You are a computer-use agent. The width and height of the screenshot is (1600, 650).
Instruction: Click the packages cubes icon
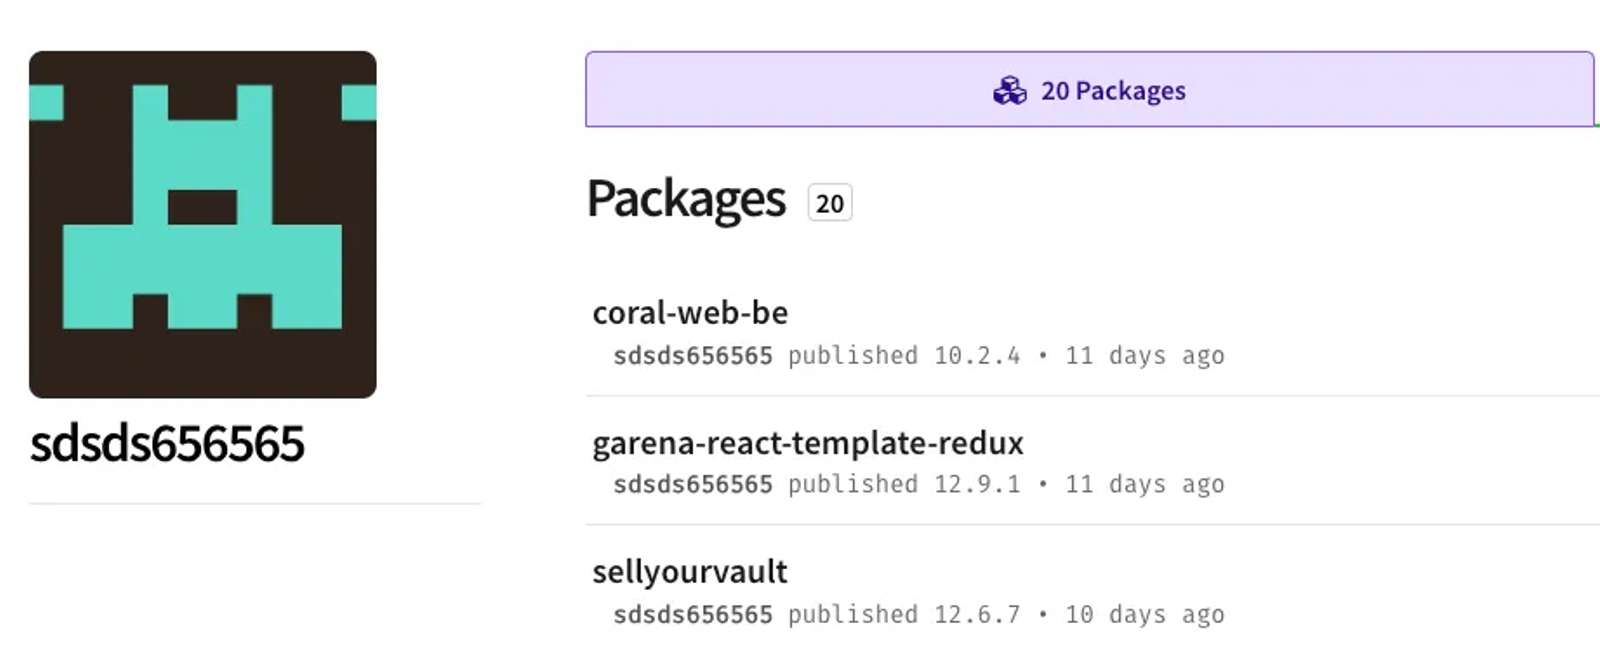pyautogui.click(x=1009, y=91)
